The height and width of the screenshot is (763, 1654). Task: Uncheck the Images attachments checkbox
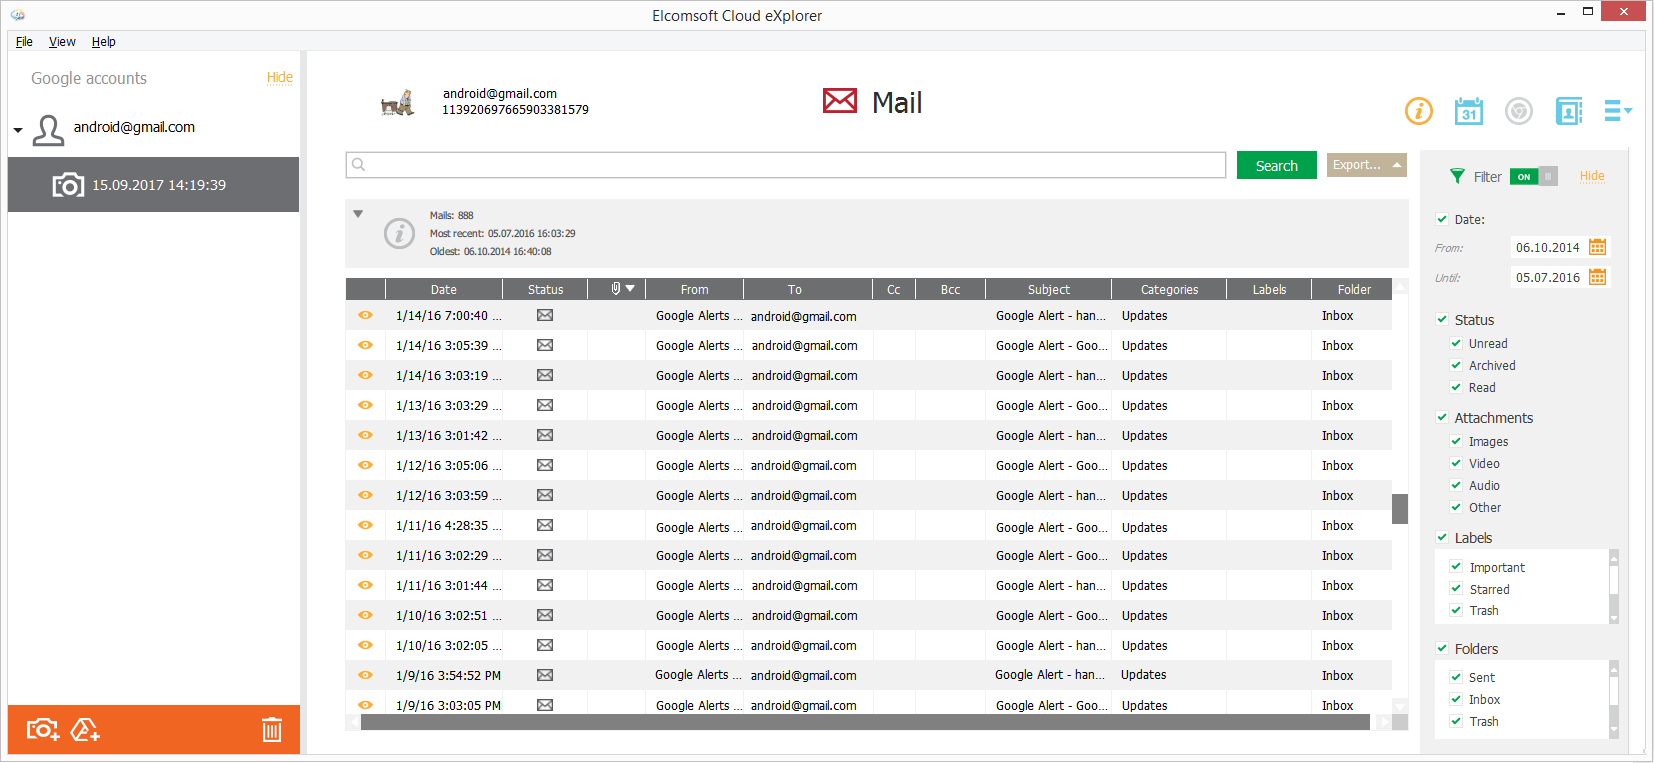tap(1456, 441)
